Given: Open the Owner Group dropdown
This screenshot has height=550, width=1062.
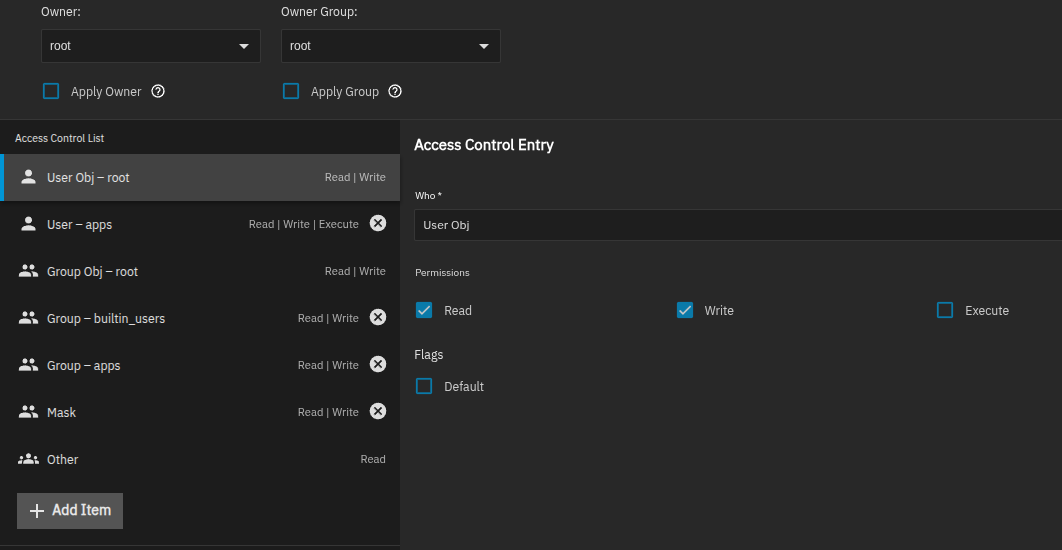Looking at the screenshot, I should [390, 46].
